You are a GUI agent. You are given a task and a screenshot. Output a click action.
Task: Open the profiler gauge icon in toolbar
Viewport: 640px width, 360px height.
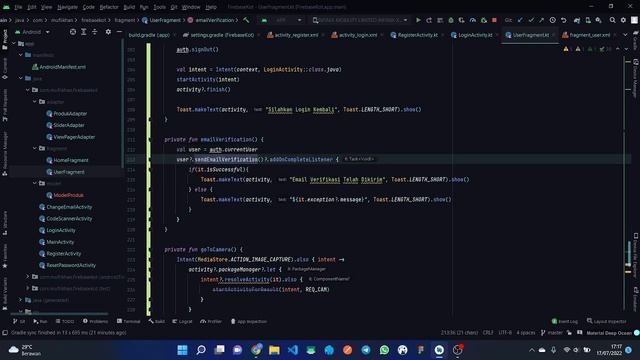click(473, 20)
